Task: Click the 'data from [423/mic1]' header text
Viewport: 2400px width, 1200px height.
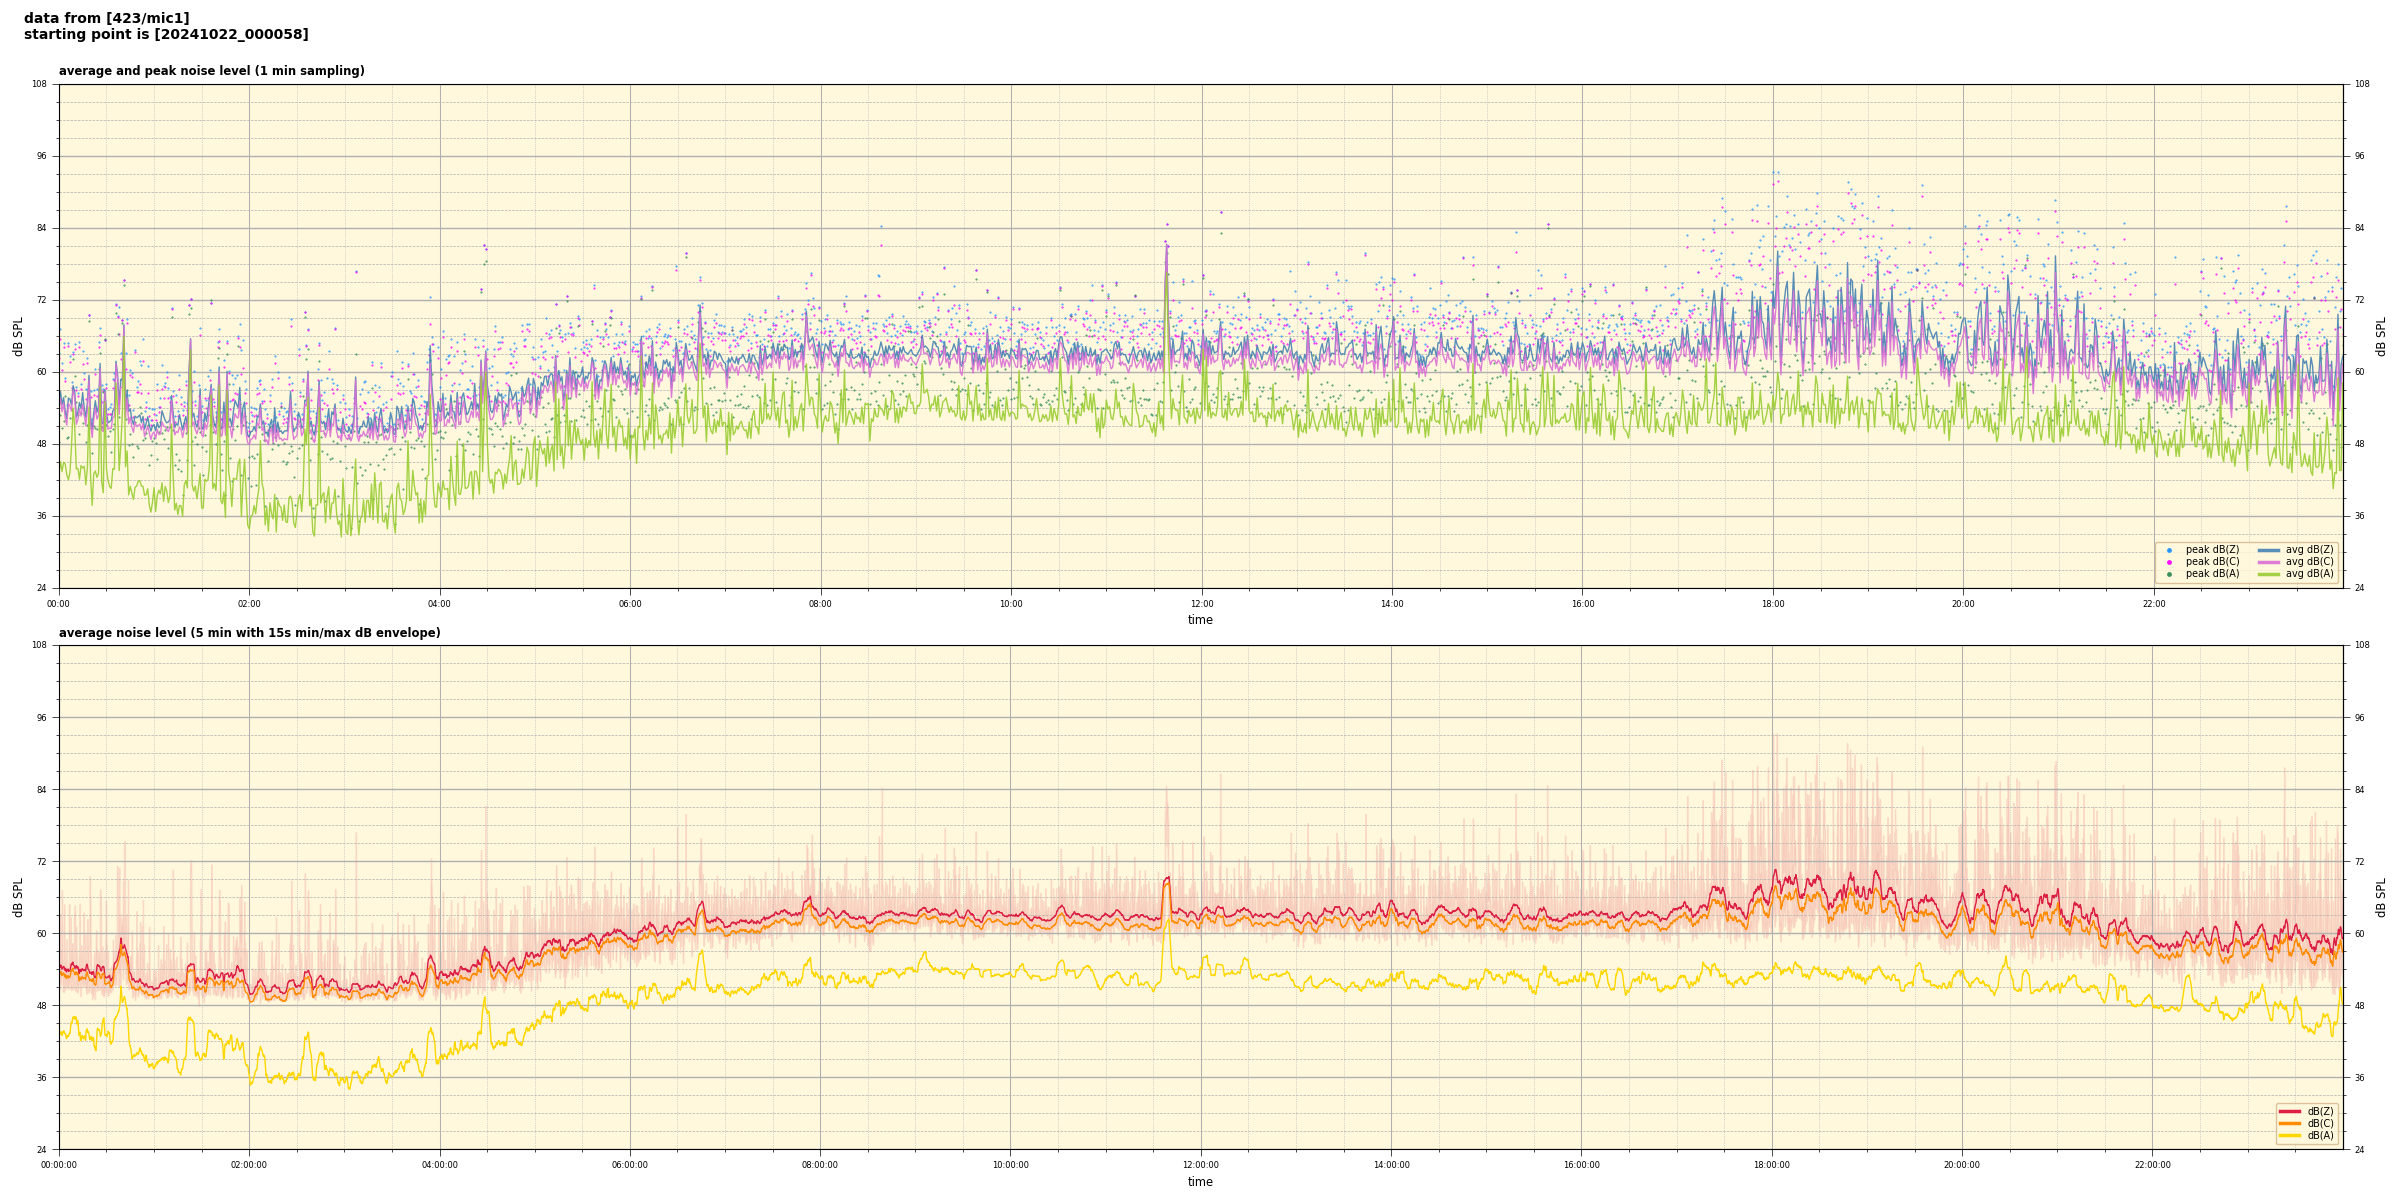Action: 106,18
